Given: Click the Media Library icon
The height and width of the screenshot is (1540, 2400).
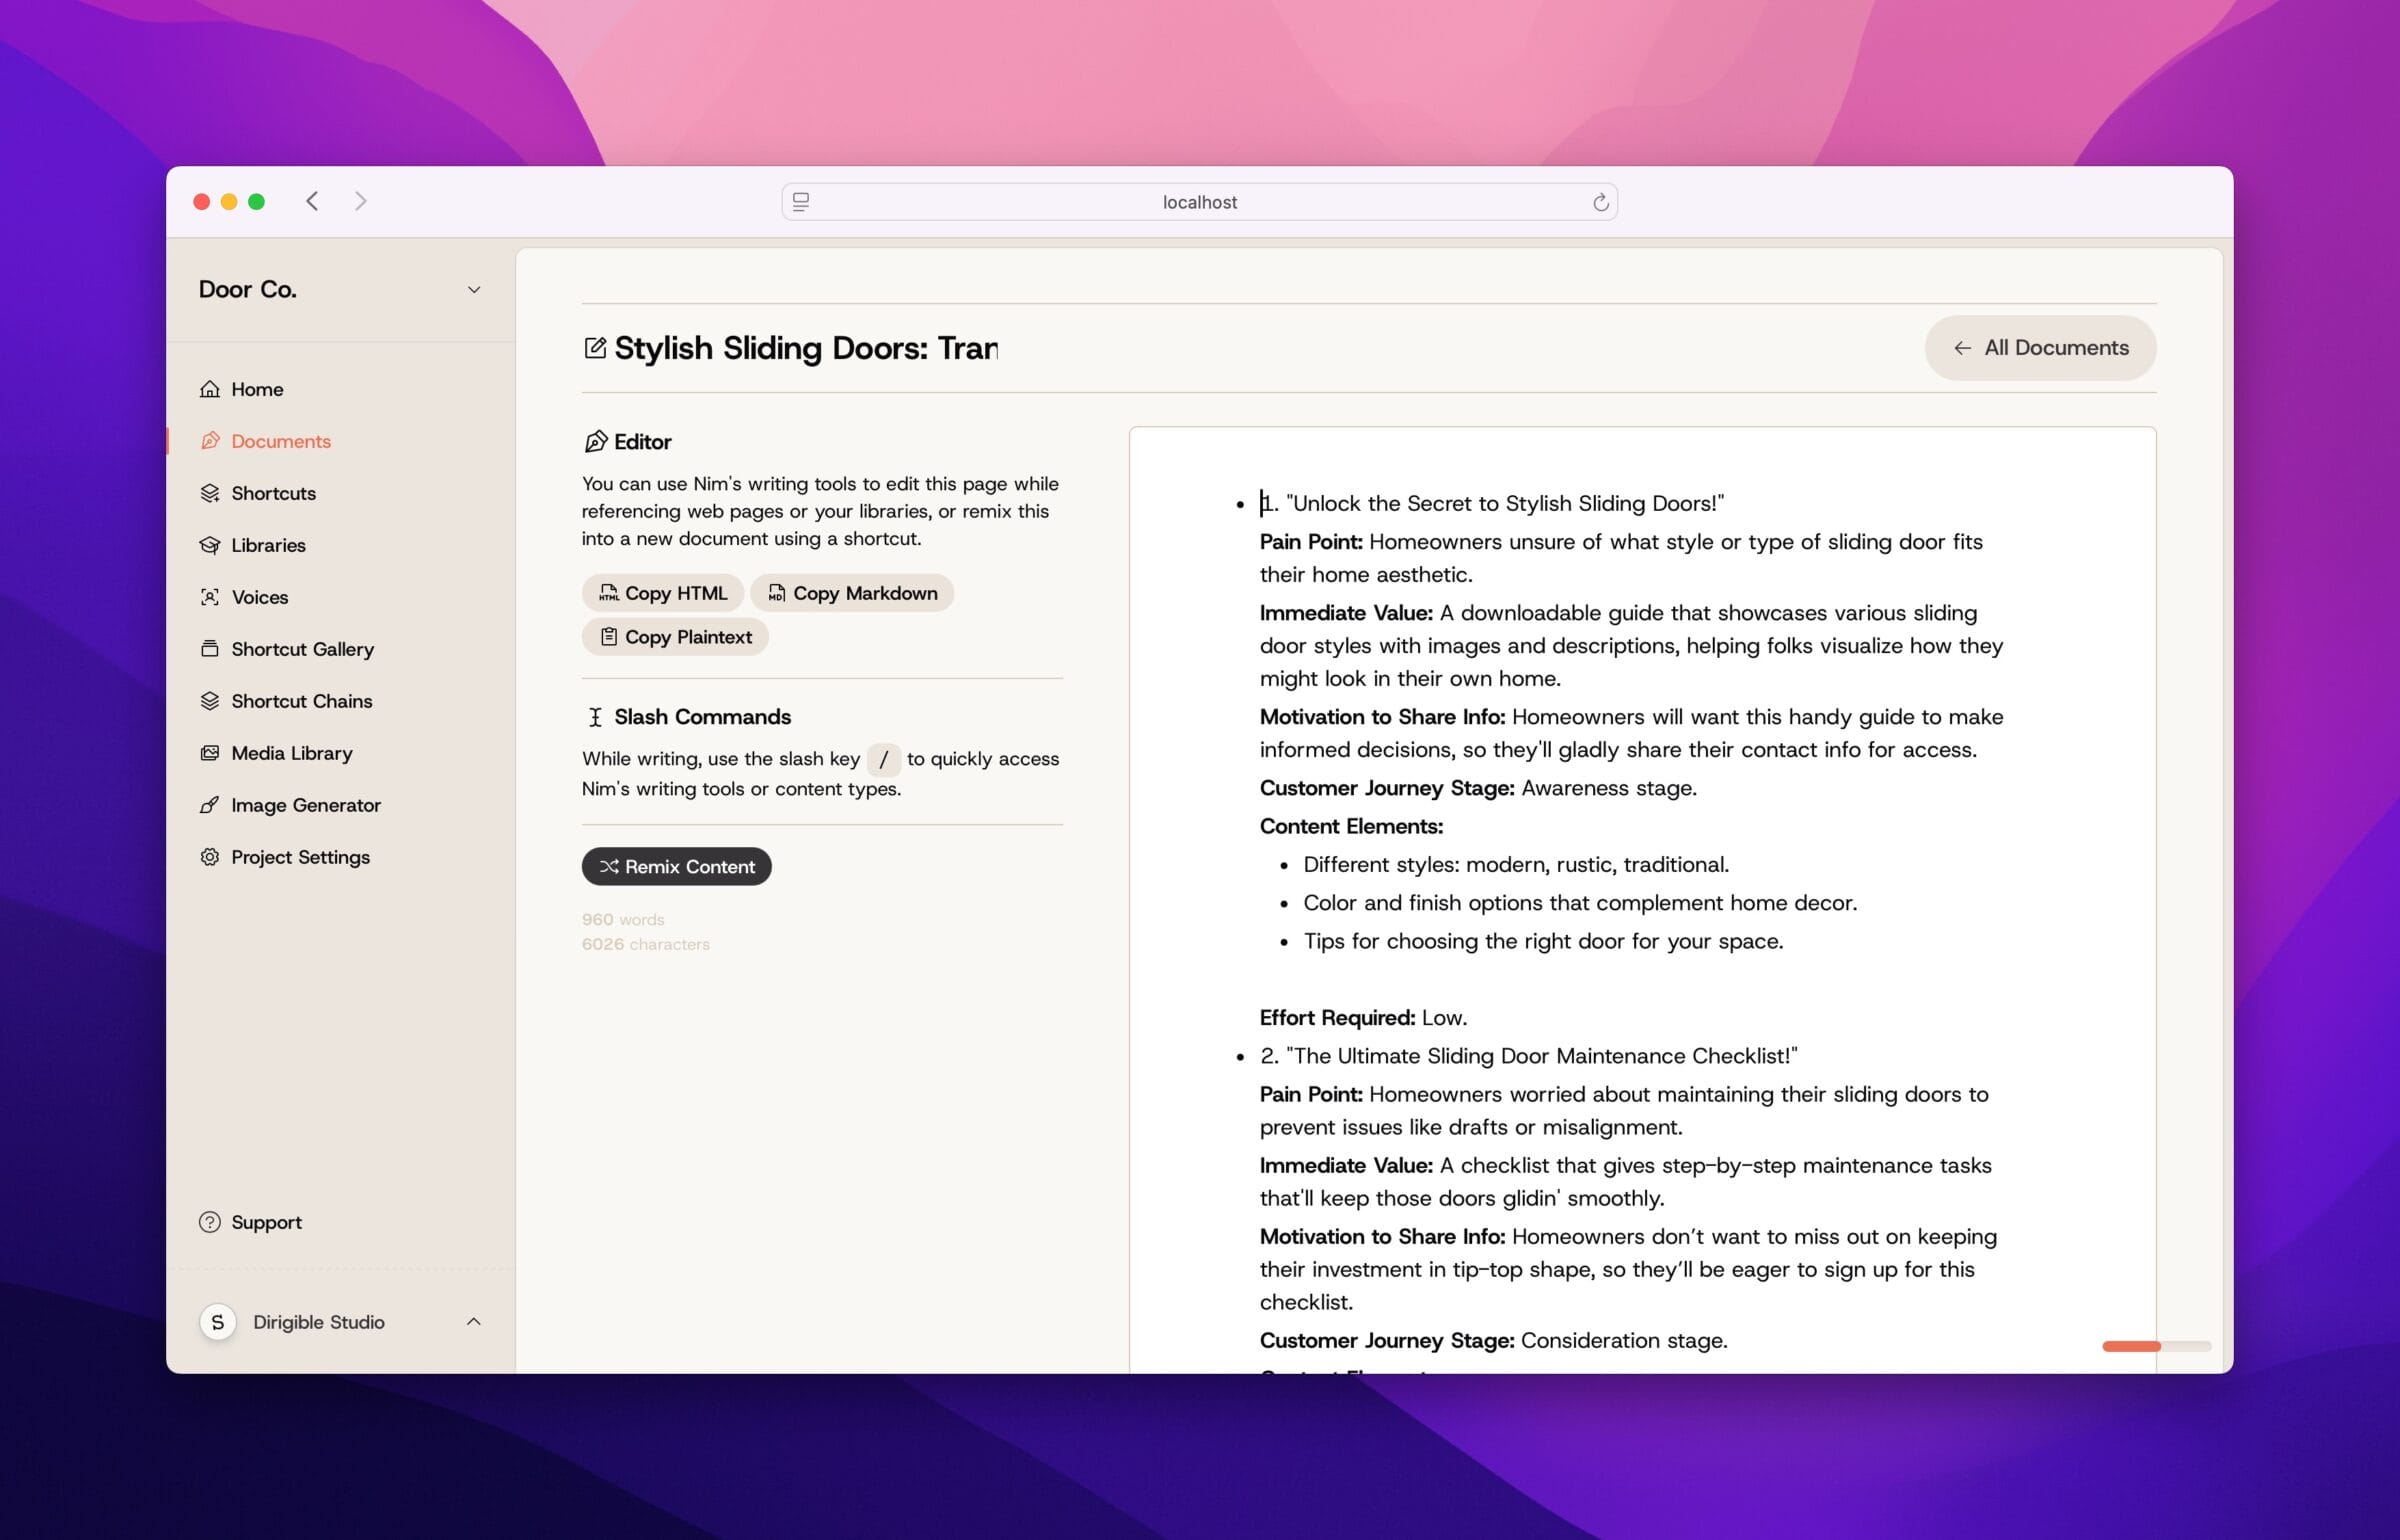Looking at the screenshot, I should point(210,752).
